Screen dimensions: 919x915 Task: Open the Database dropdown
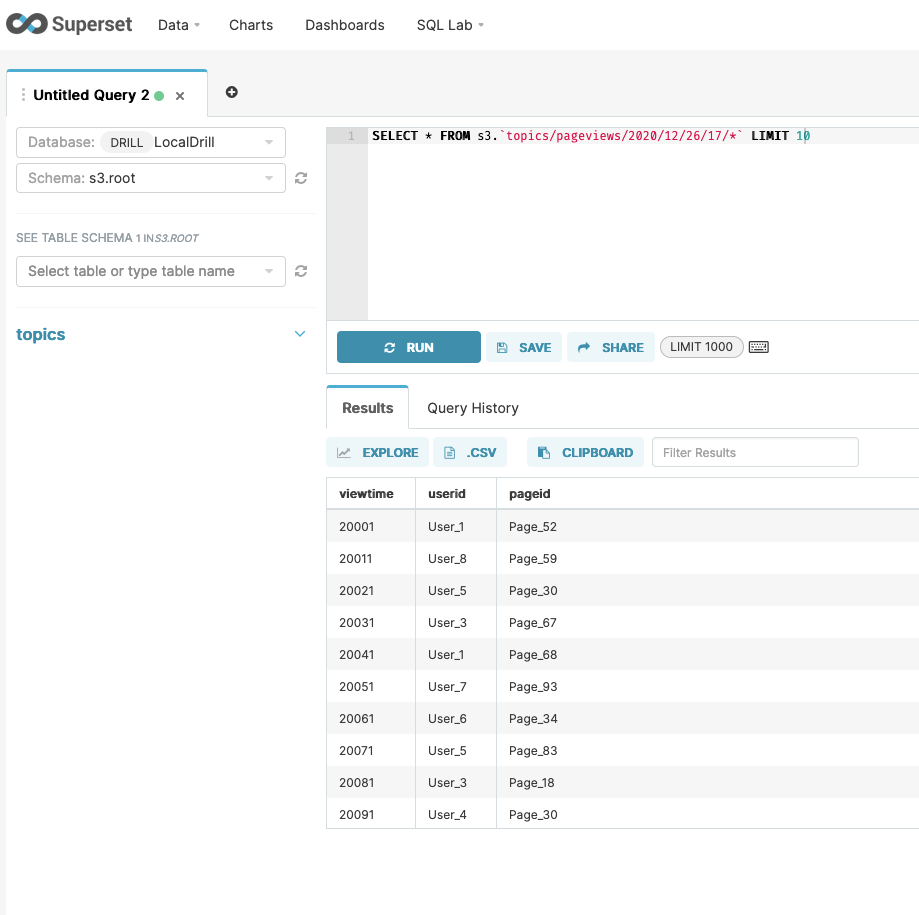coord(151,142)
